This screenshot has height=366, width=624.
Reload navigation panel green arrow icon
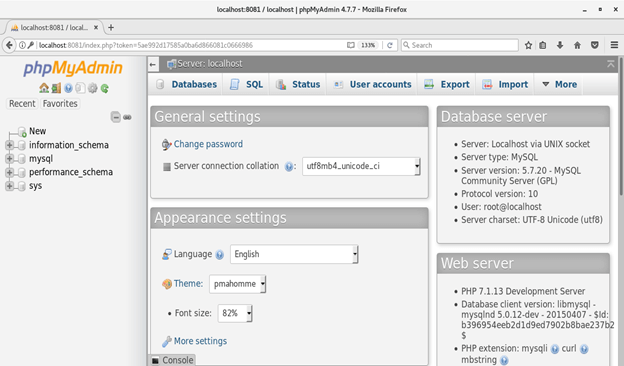pyautogui.click(x=105, y=88)
